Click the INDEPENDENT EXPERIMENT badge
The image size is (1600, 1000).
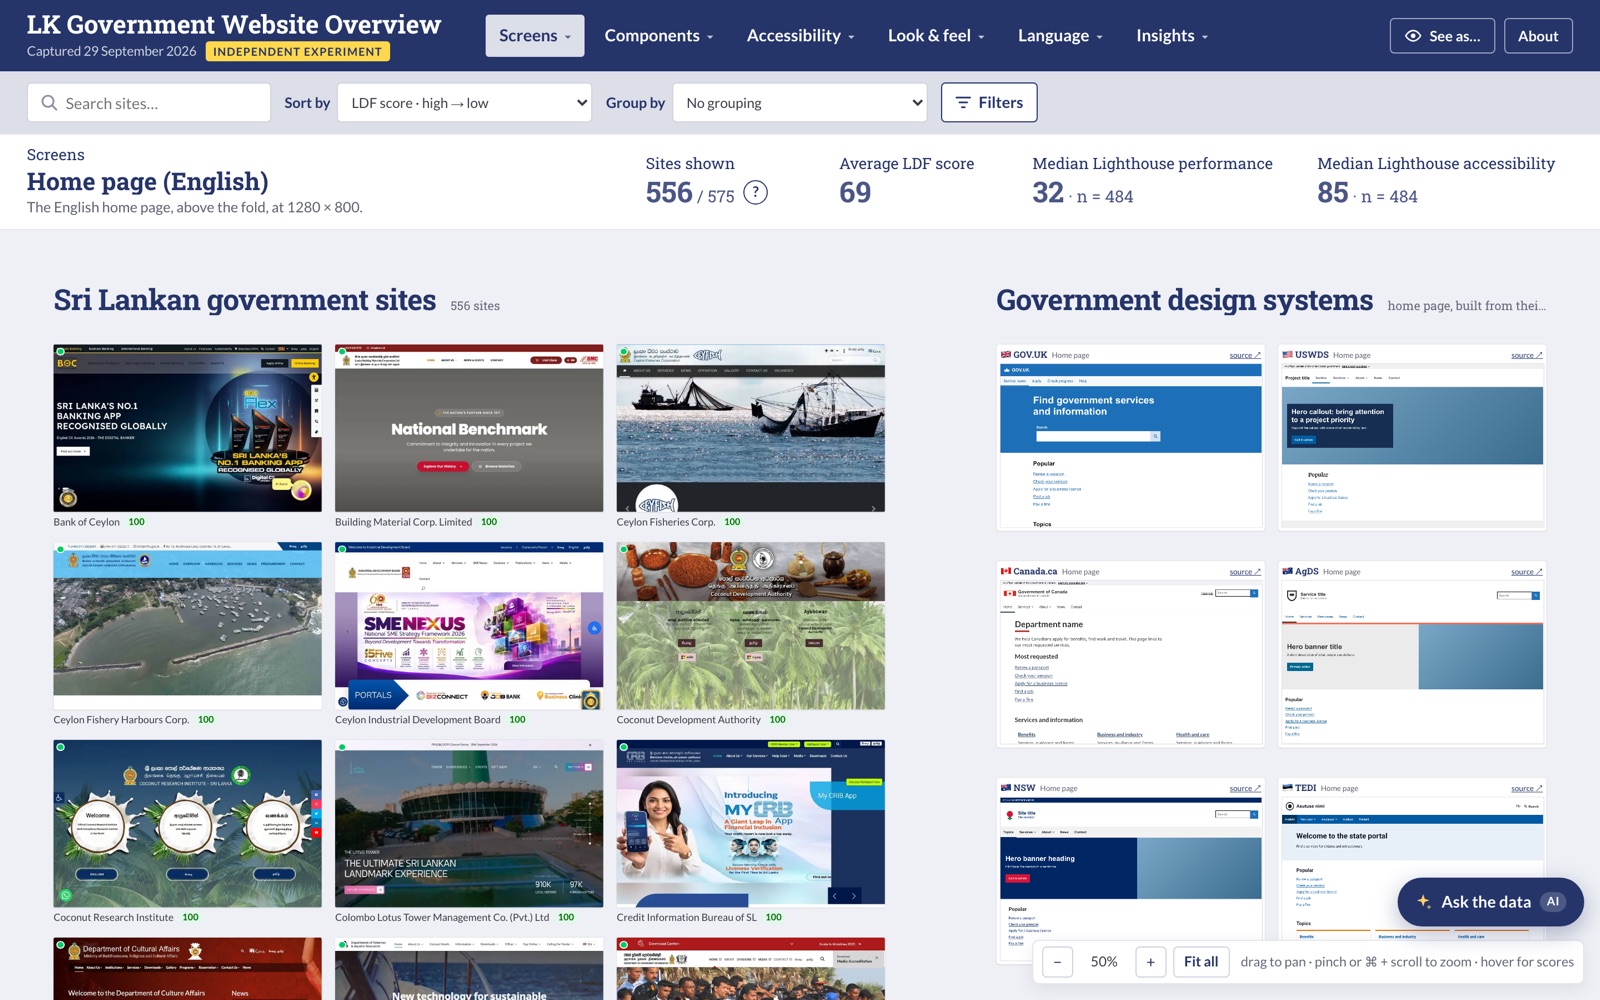coord(298,52)
